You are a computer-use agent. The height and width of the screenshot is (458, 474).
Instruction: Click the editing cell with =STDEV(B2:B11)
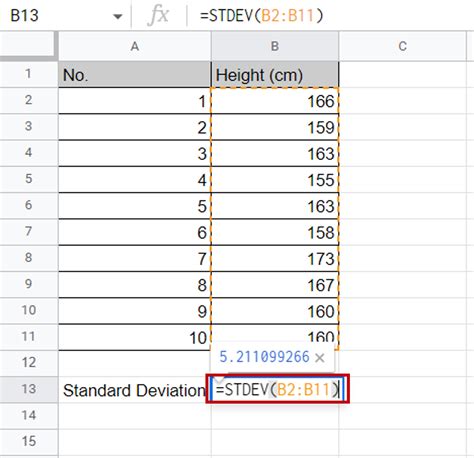(277, 389)
